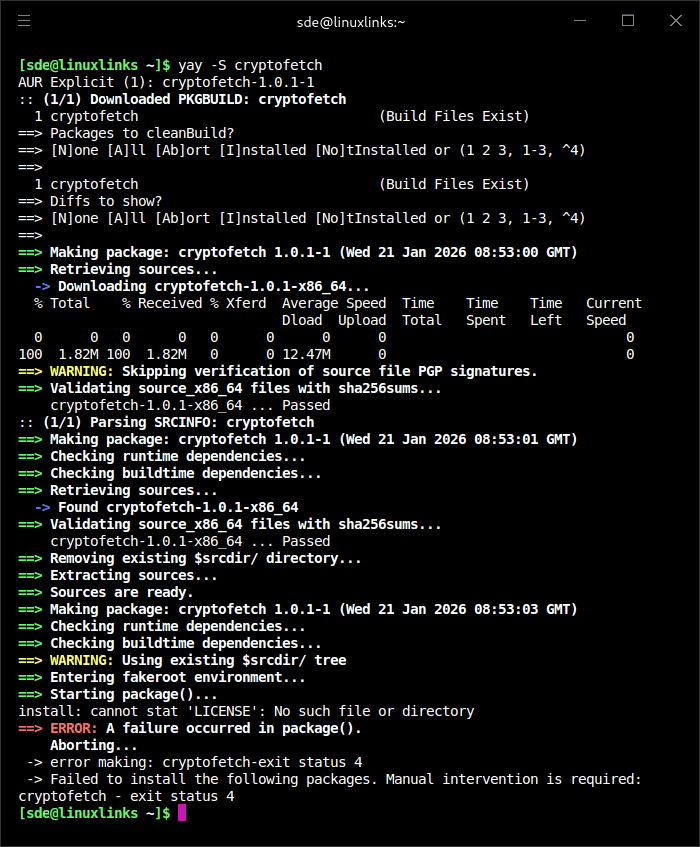
Task: Open the hamburger menu icon
Action: click(x=24, y=20)
